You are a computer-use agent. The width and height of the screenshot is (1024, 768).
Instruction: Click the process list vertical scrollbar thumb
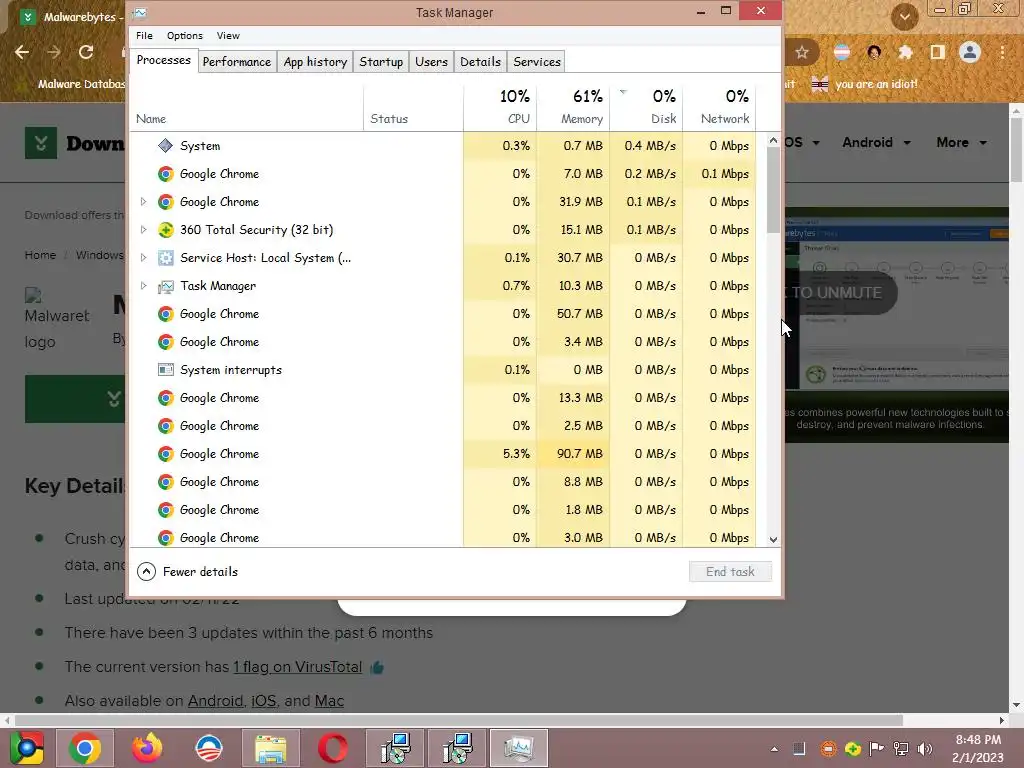tap(773, 189)
